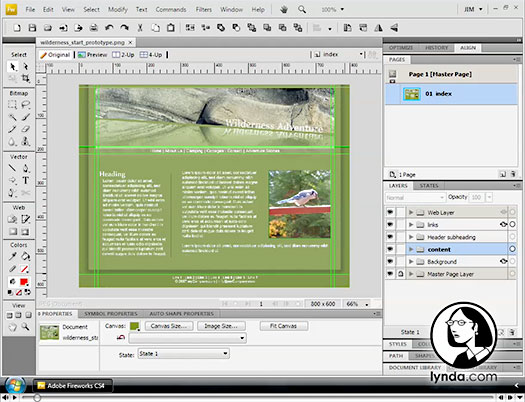Select the Eyedropper tool
525x402 pixels.
coord(13,256)
